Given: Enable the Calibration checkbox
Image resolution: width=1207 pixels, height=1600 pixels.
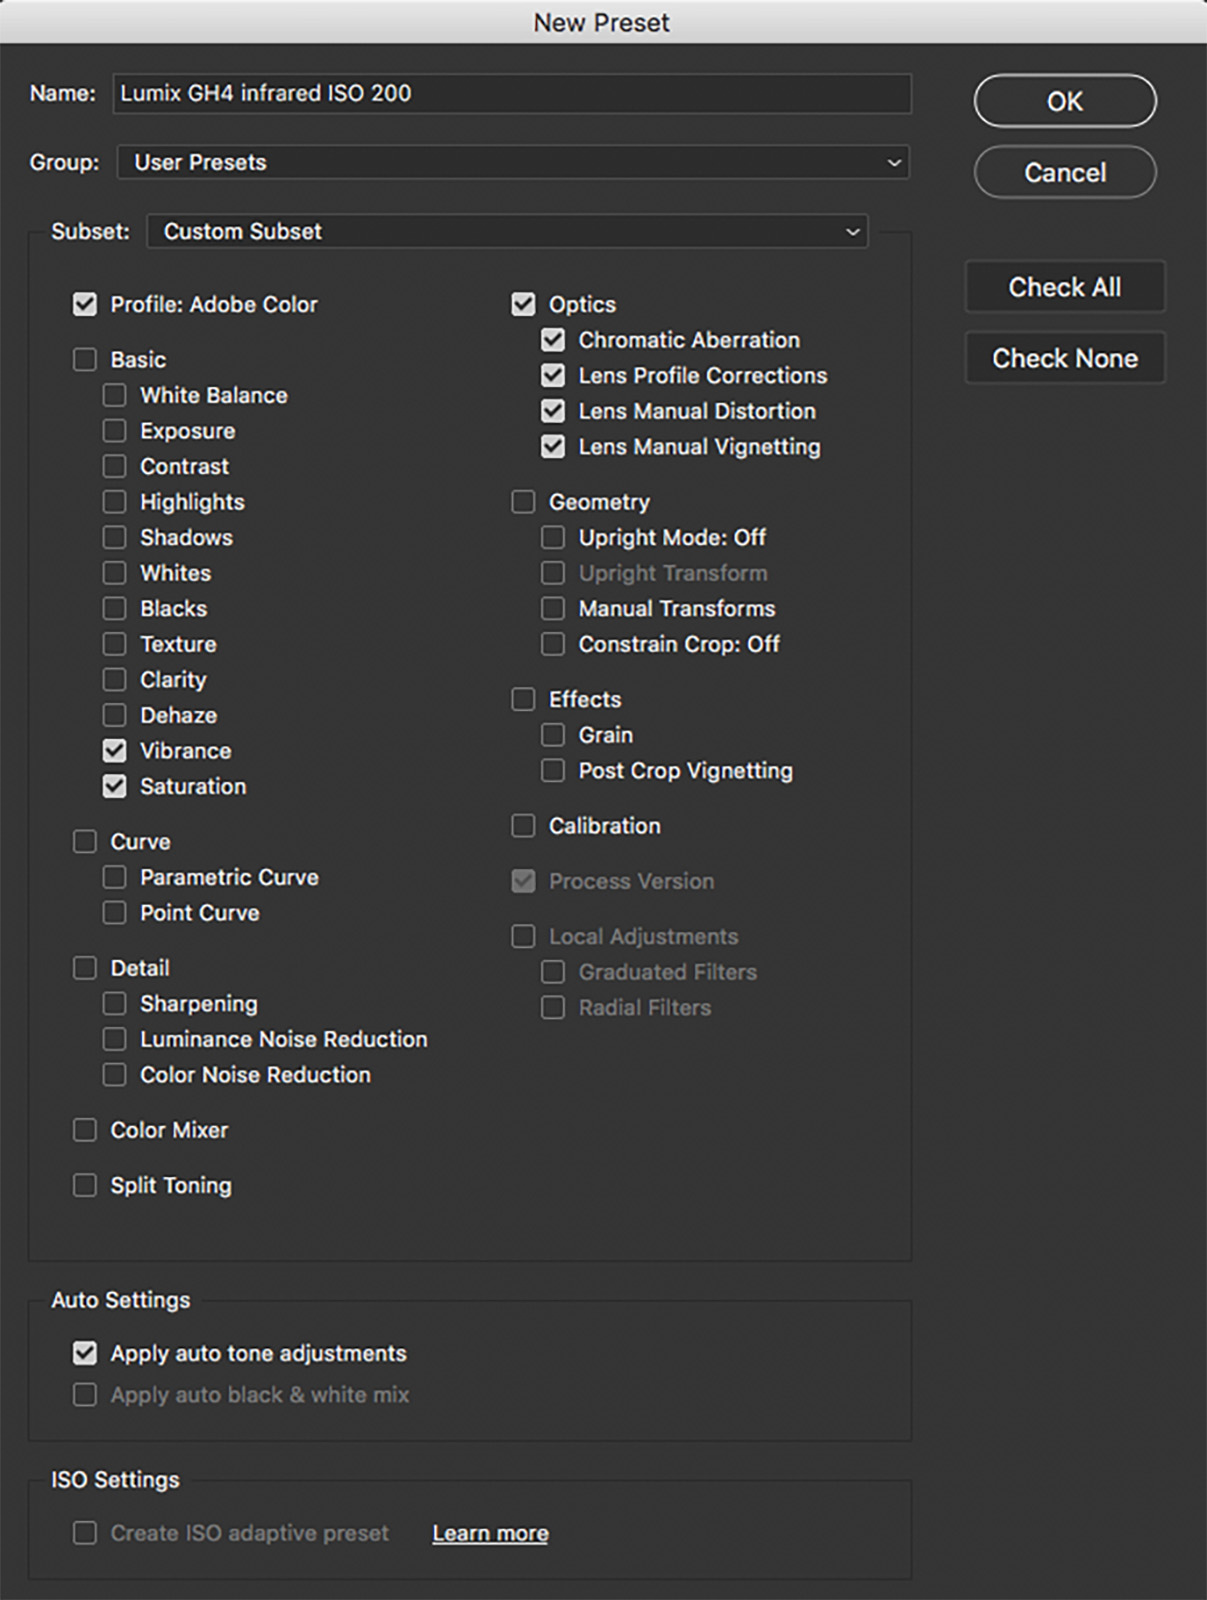Looking at the screenshot, I should (x=523, y=826).
